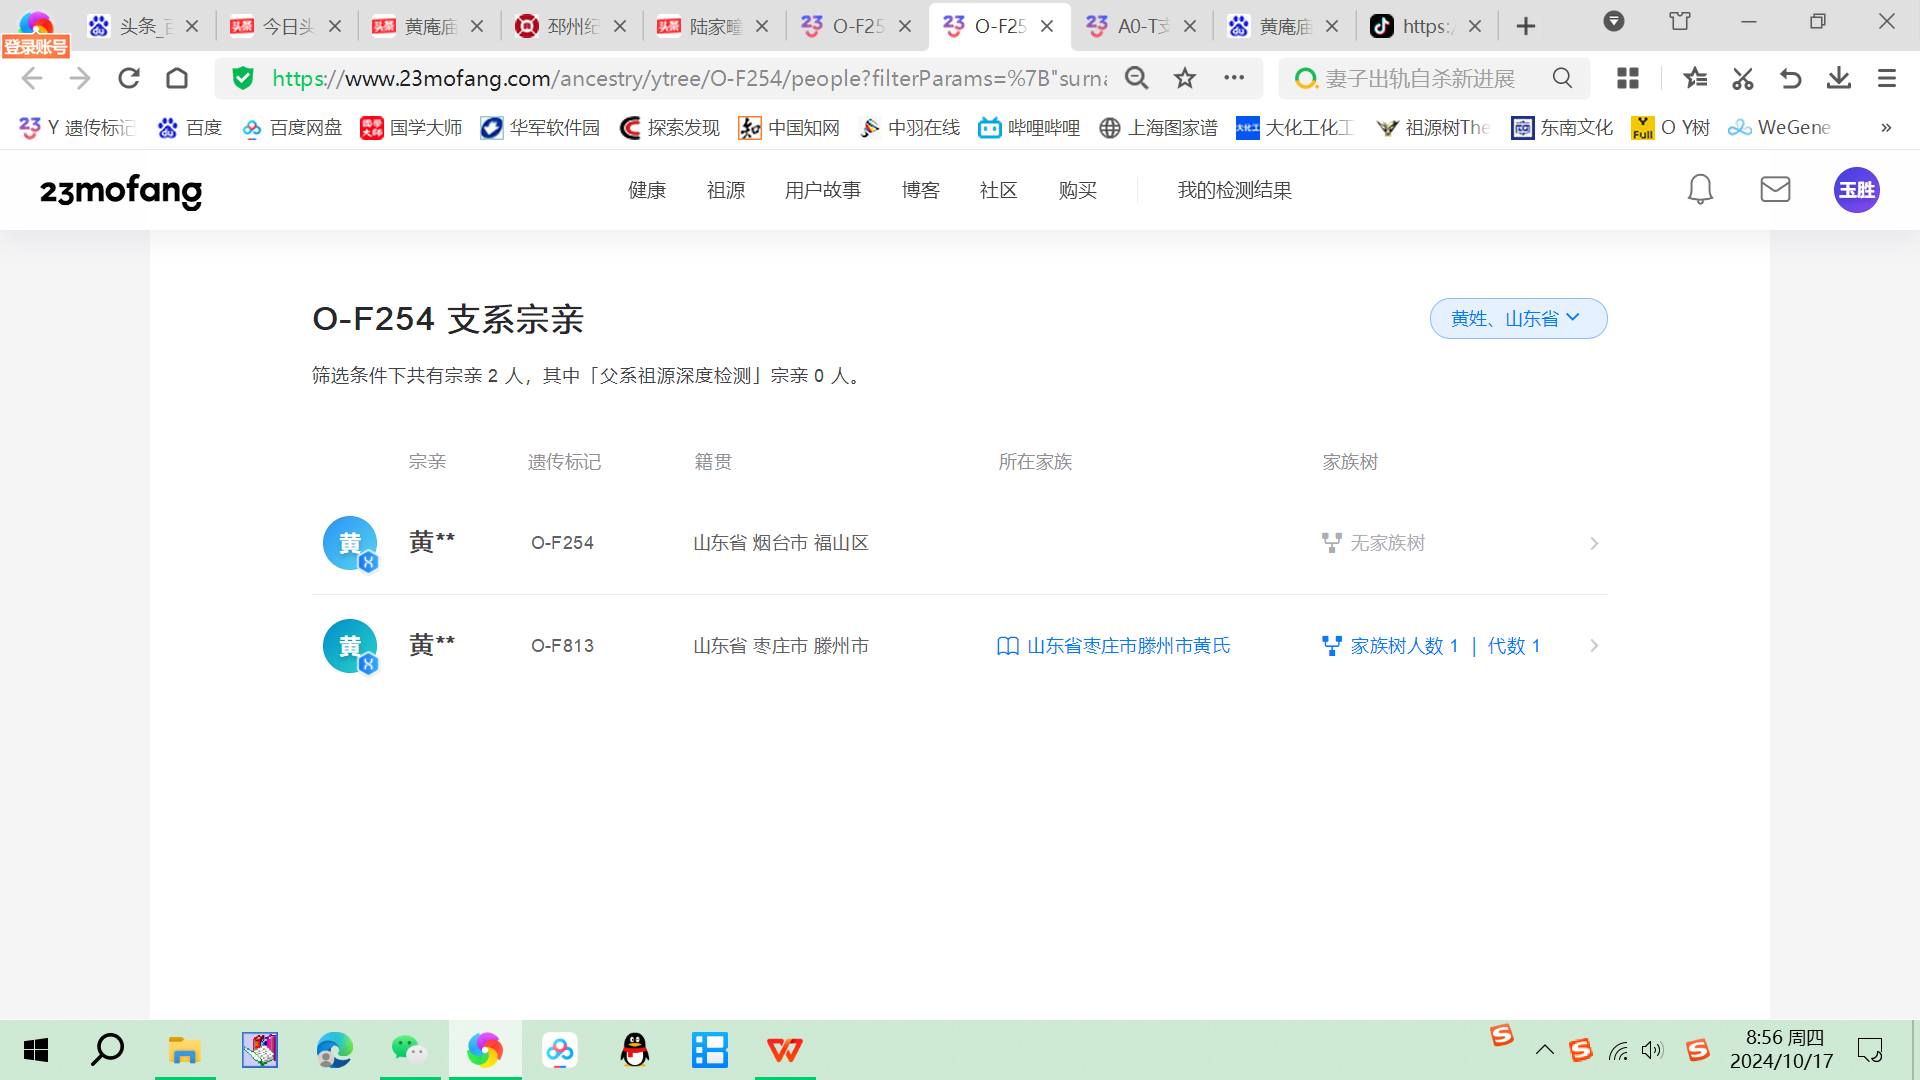Click the 23mofang logo
The height and width of the screenshot is (1080, 1920).
tap(121, 190)
